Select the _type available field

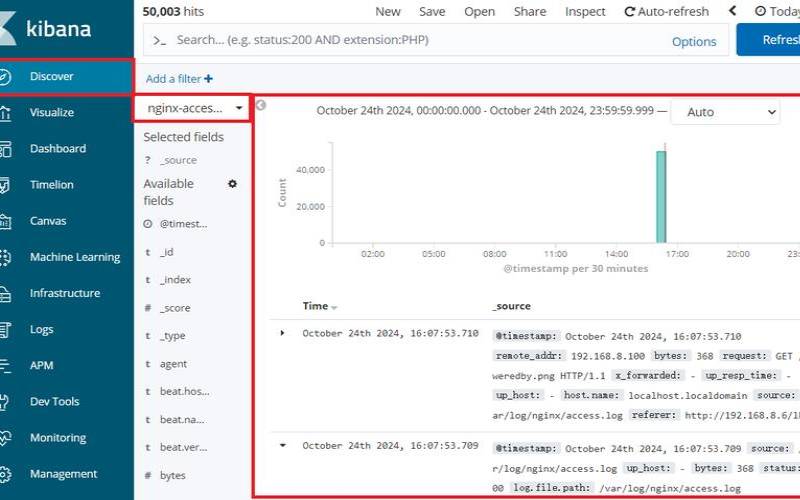click(172, 336)
